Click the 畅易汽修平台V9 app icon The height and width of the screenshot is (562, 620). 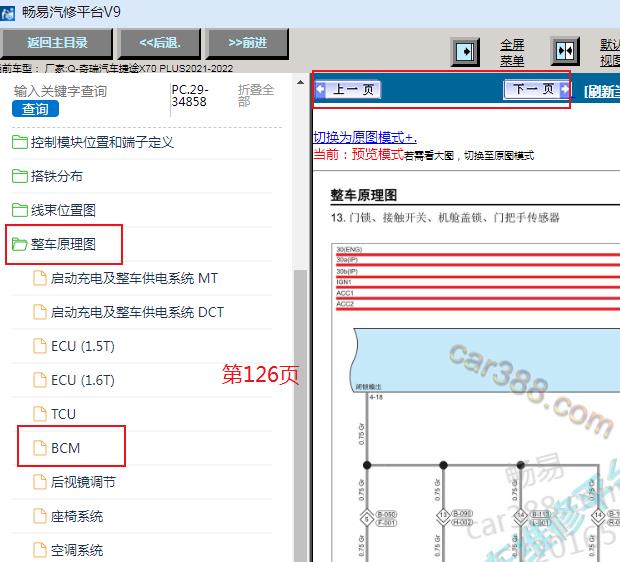click(8, 13)
